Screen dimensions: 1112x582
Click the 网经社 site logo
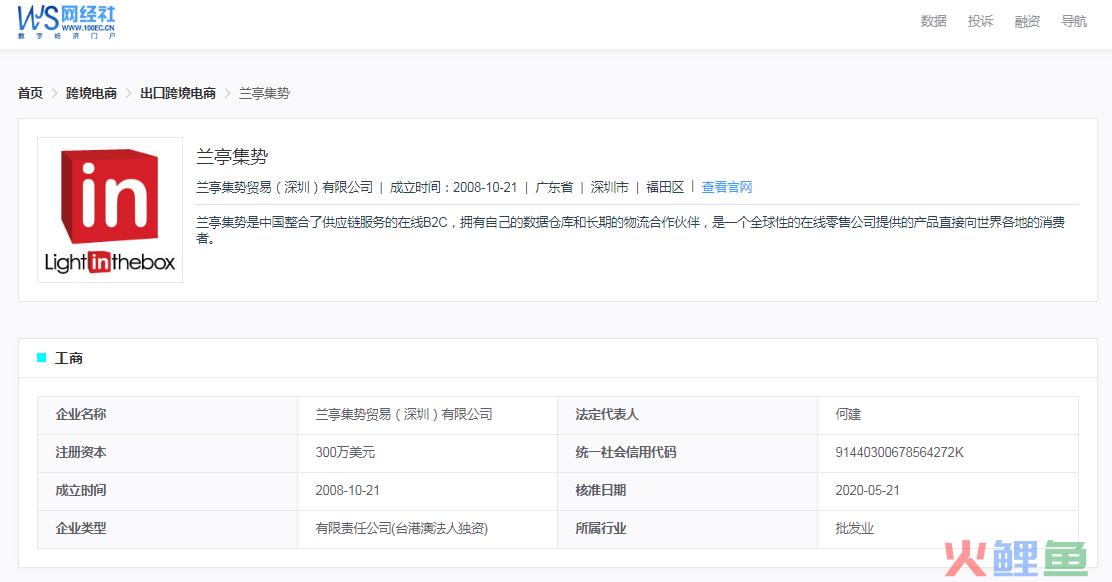(67, 22)
